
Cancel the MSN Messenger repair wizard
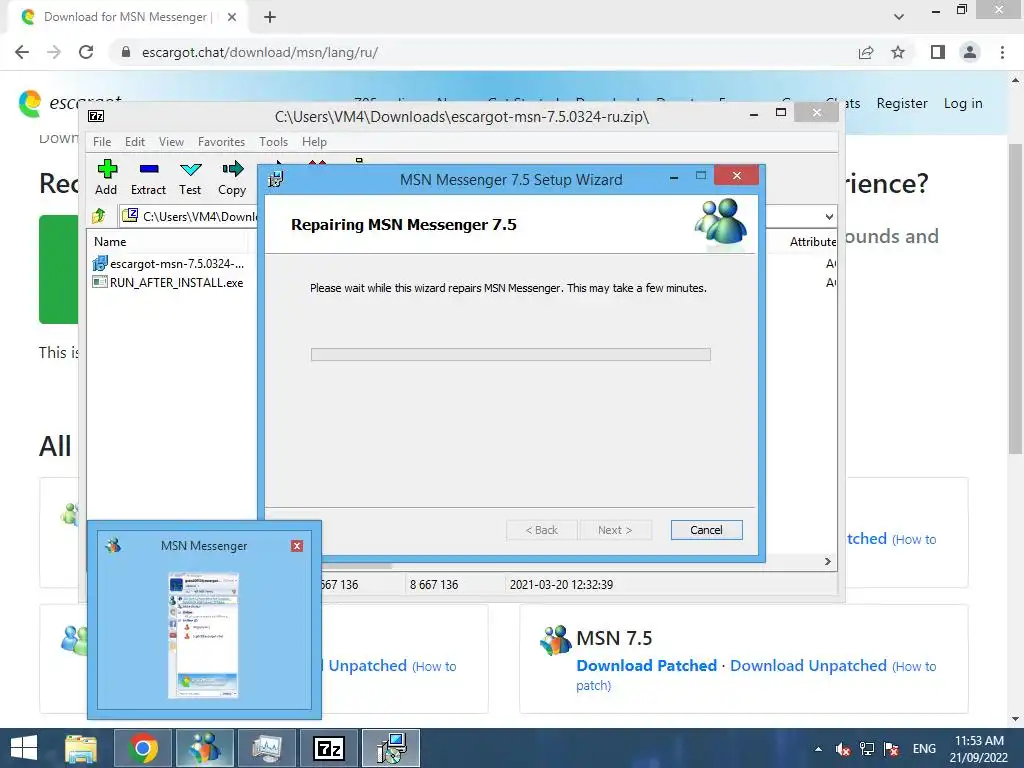tap(707, 530)
